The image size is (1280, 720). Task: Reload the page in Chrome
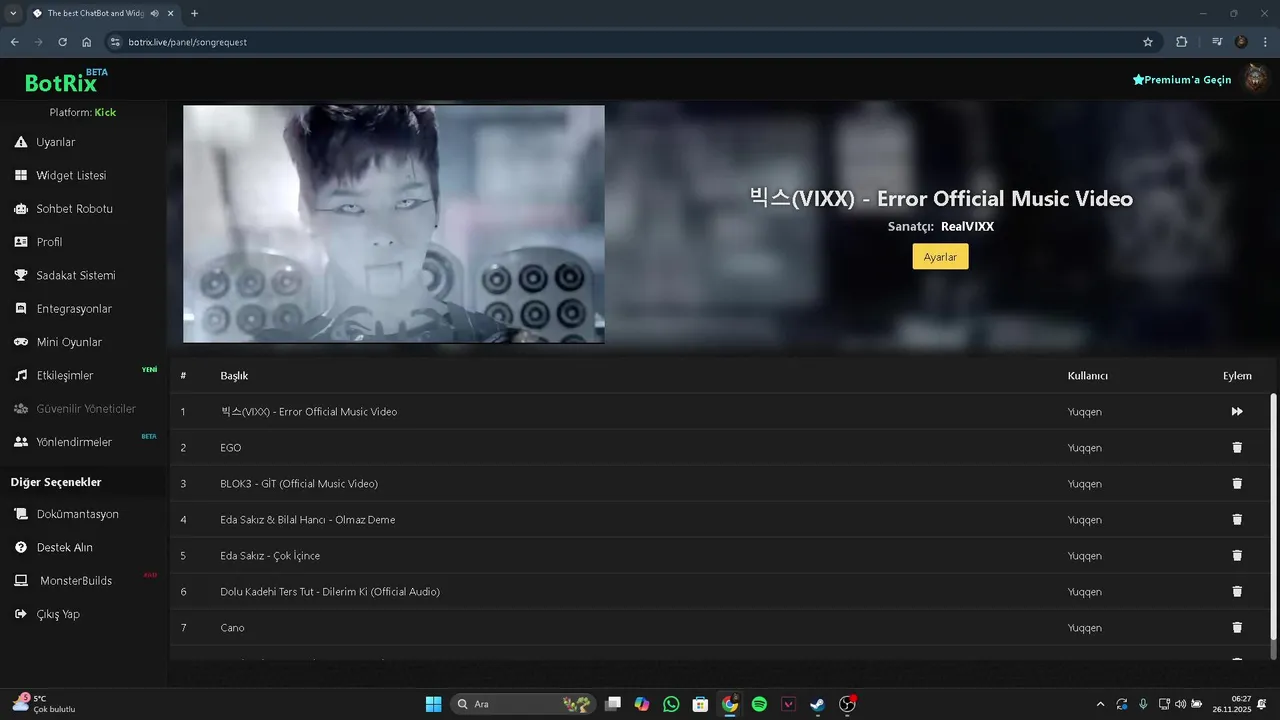(x=62, y=42)
